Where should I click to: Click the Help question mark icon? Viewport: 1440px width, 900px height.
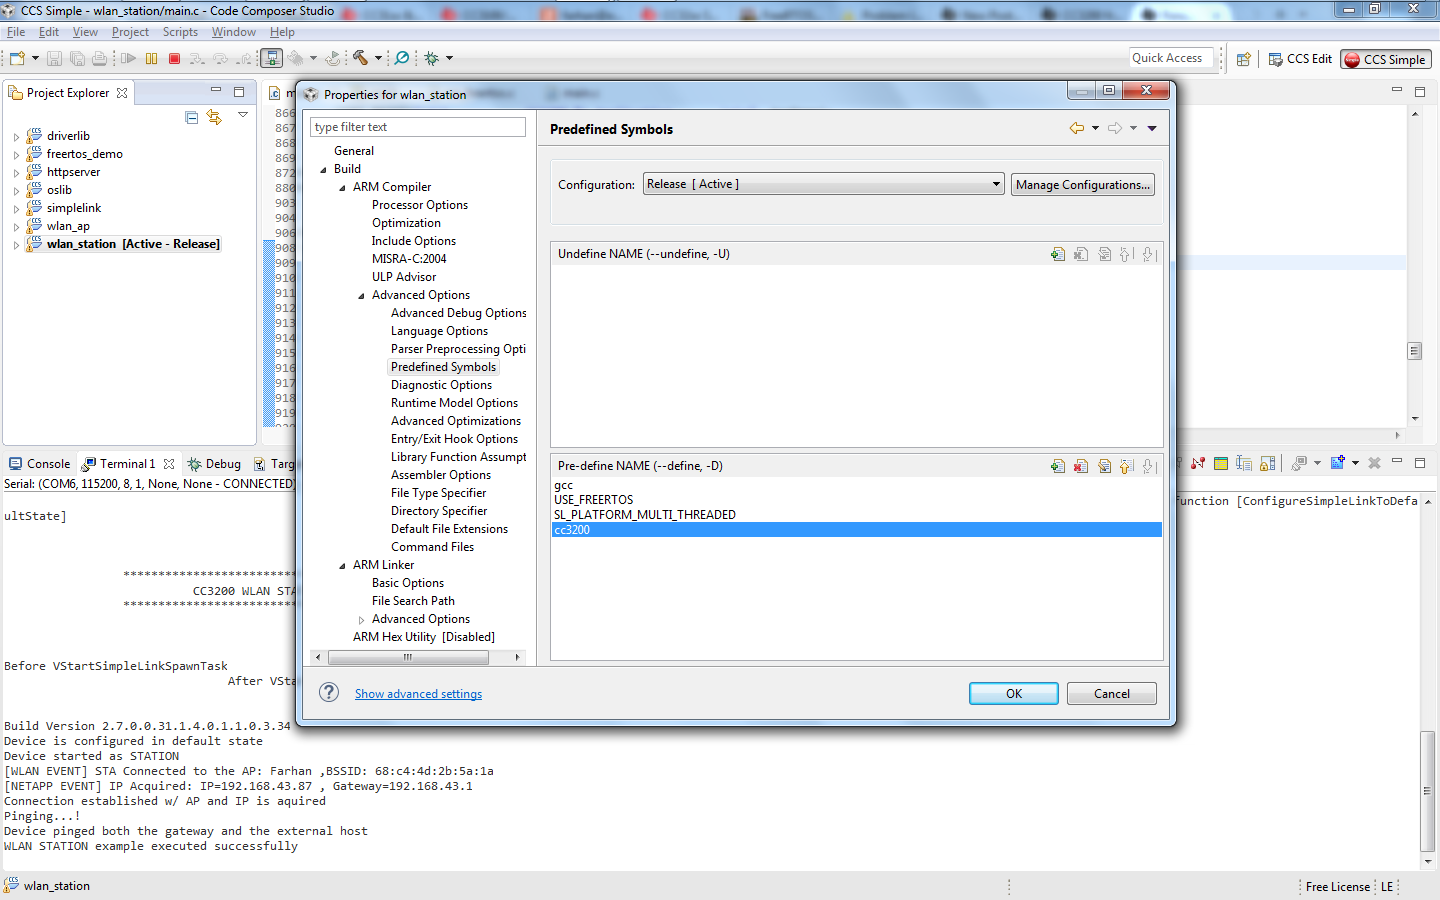click(329, 693)
